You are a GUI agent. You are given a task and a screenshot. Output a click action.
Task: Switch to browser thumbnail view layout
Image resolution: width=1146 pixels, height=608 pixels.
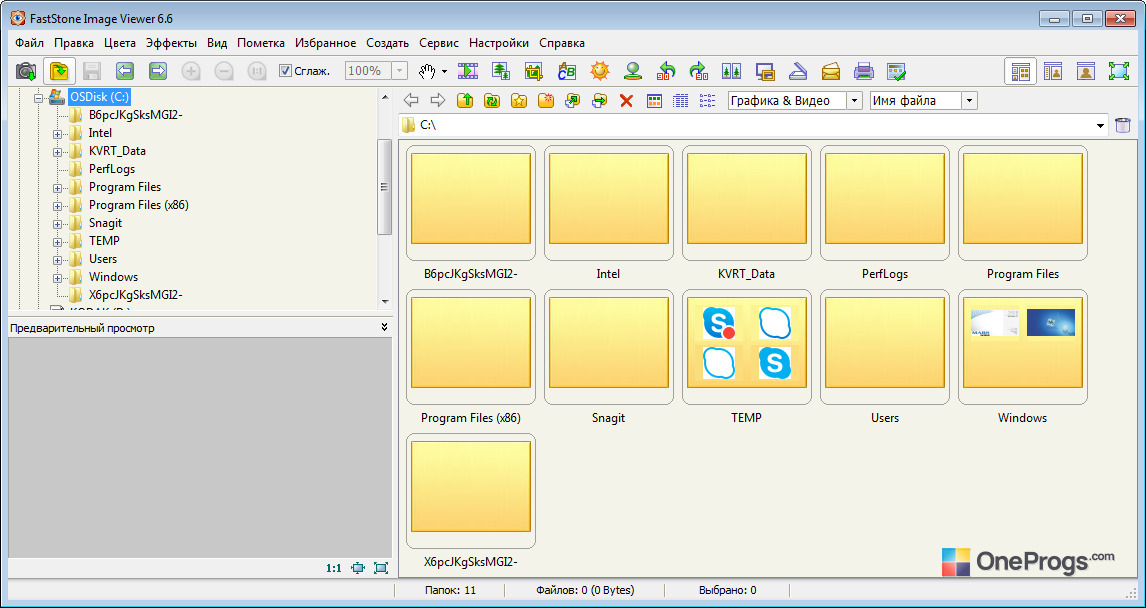click(x=1020, y=71)
